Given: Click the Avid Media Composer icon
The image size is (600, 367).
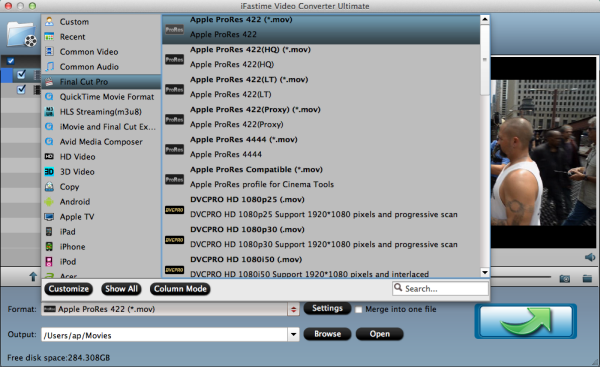Looking at the screenshot, I should (49, 142).
